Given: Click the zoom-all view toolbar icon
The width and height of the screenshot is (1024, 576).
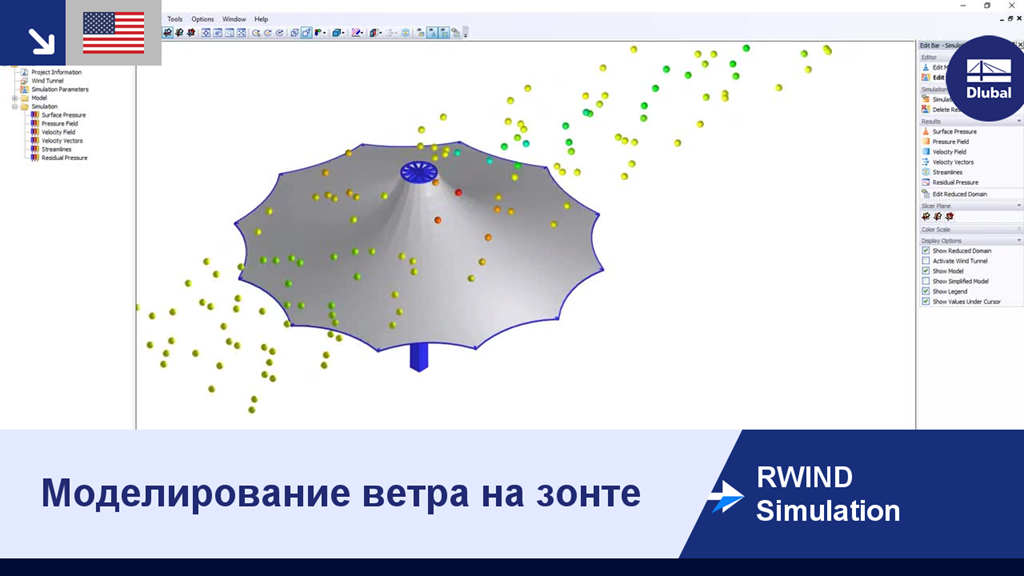Looking at the screenshot, I should (206, 33).
